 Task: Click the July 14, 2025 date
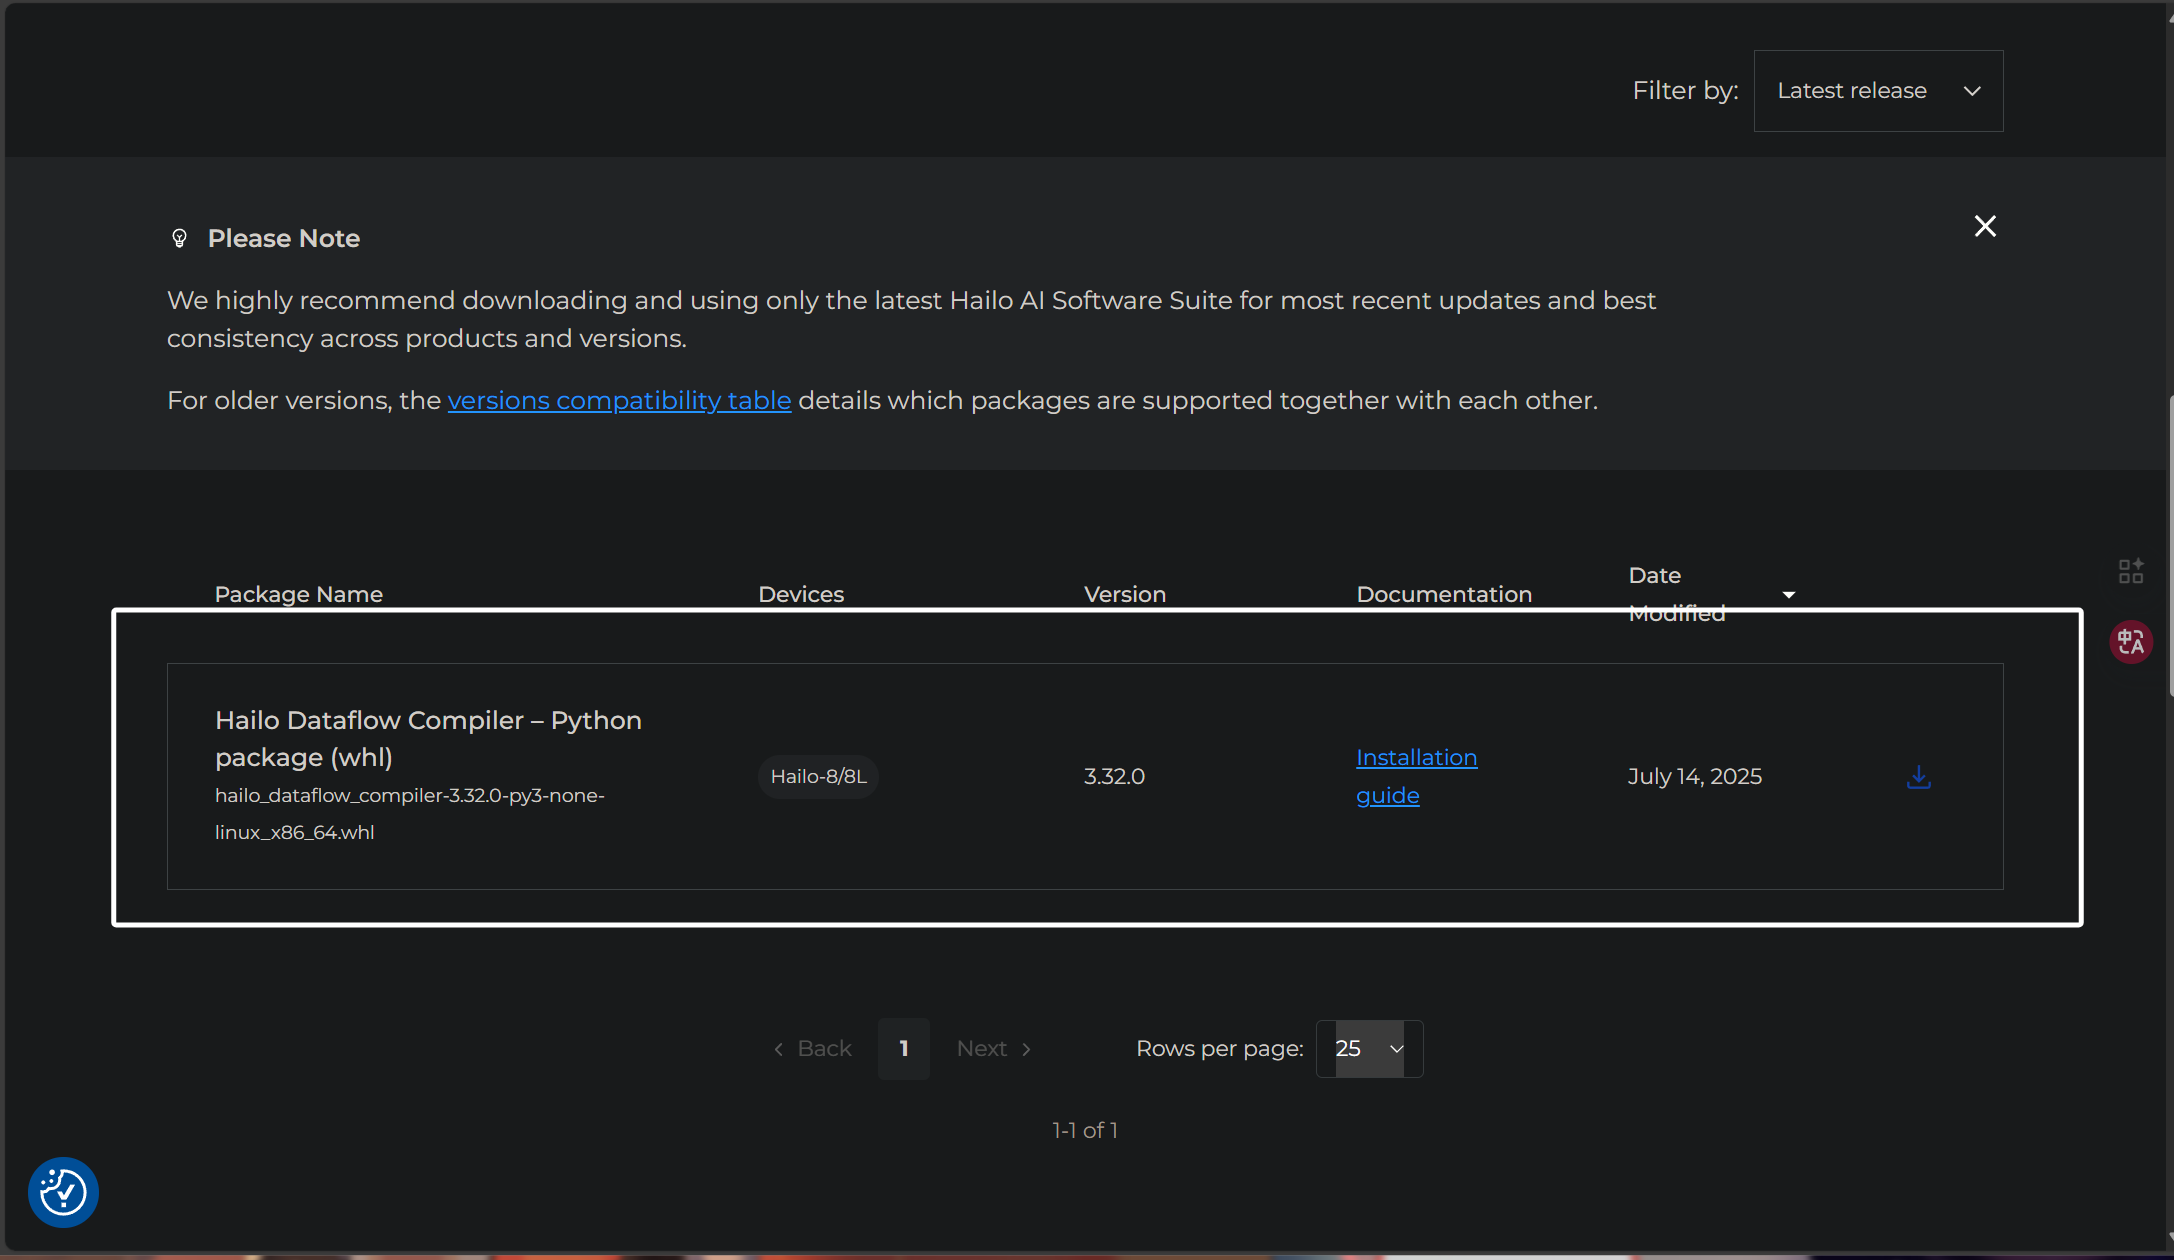pyautogui.click(x=1694, y=776)
